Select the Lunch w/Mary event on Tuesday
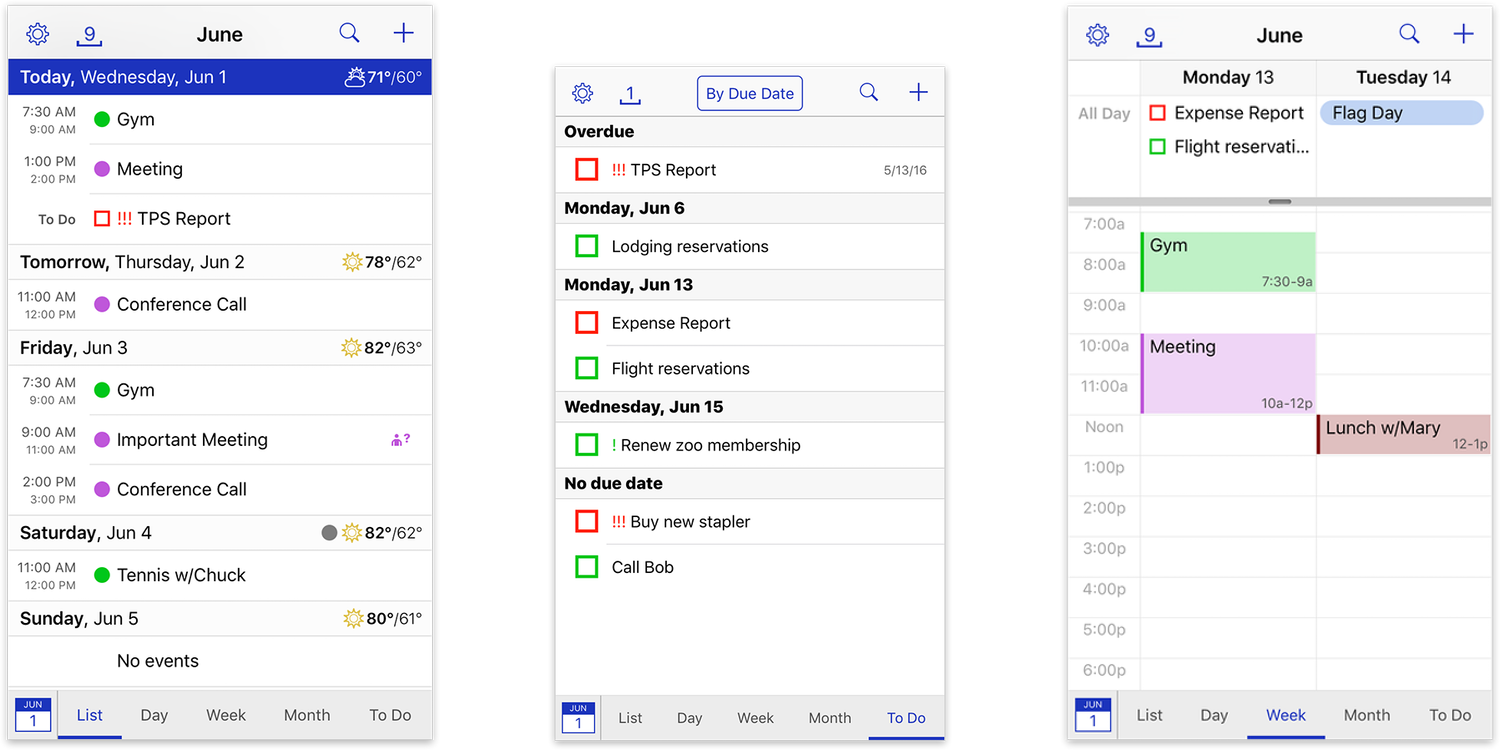The image size is (1500, 750). pyautogui.click(x=1400, y=433)
